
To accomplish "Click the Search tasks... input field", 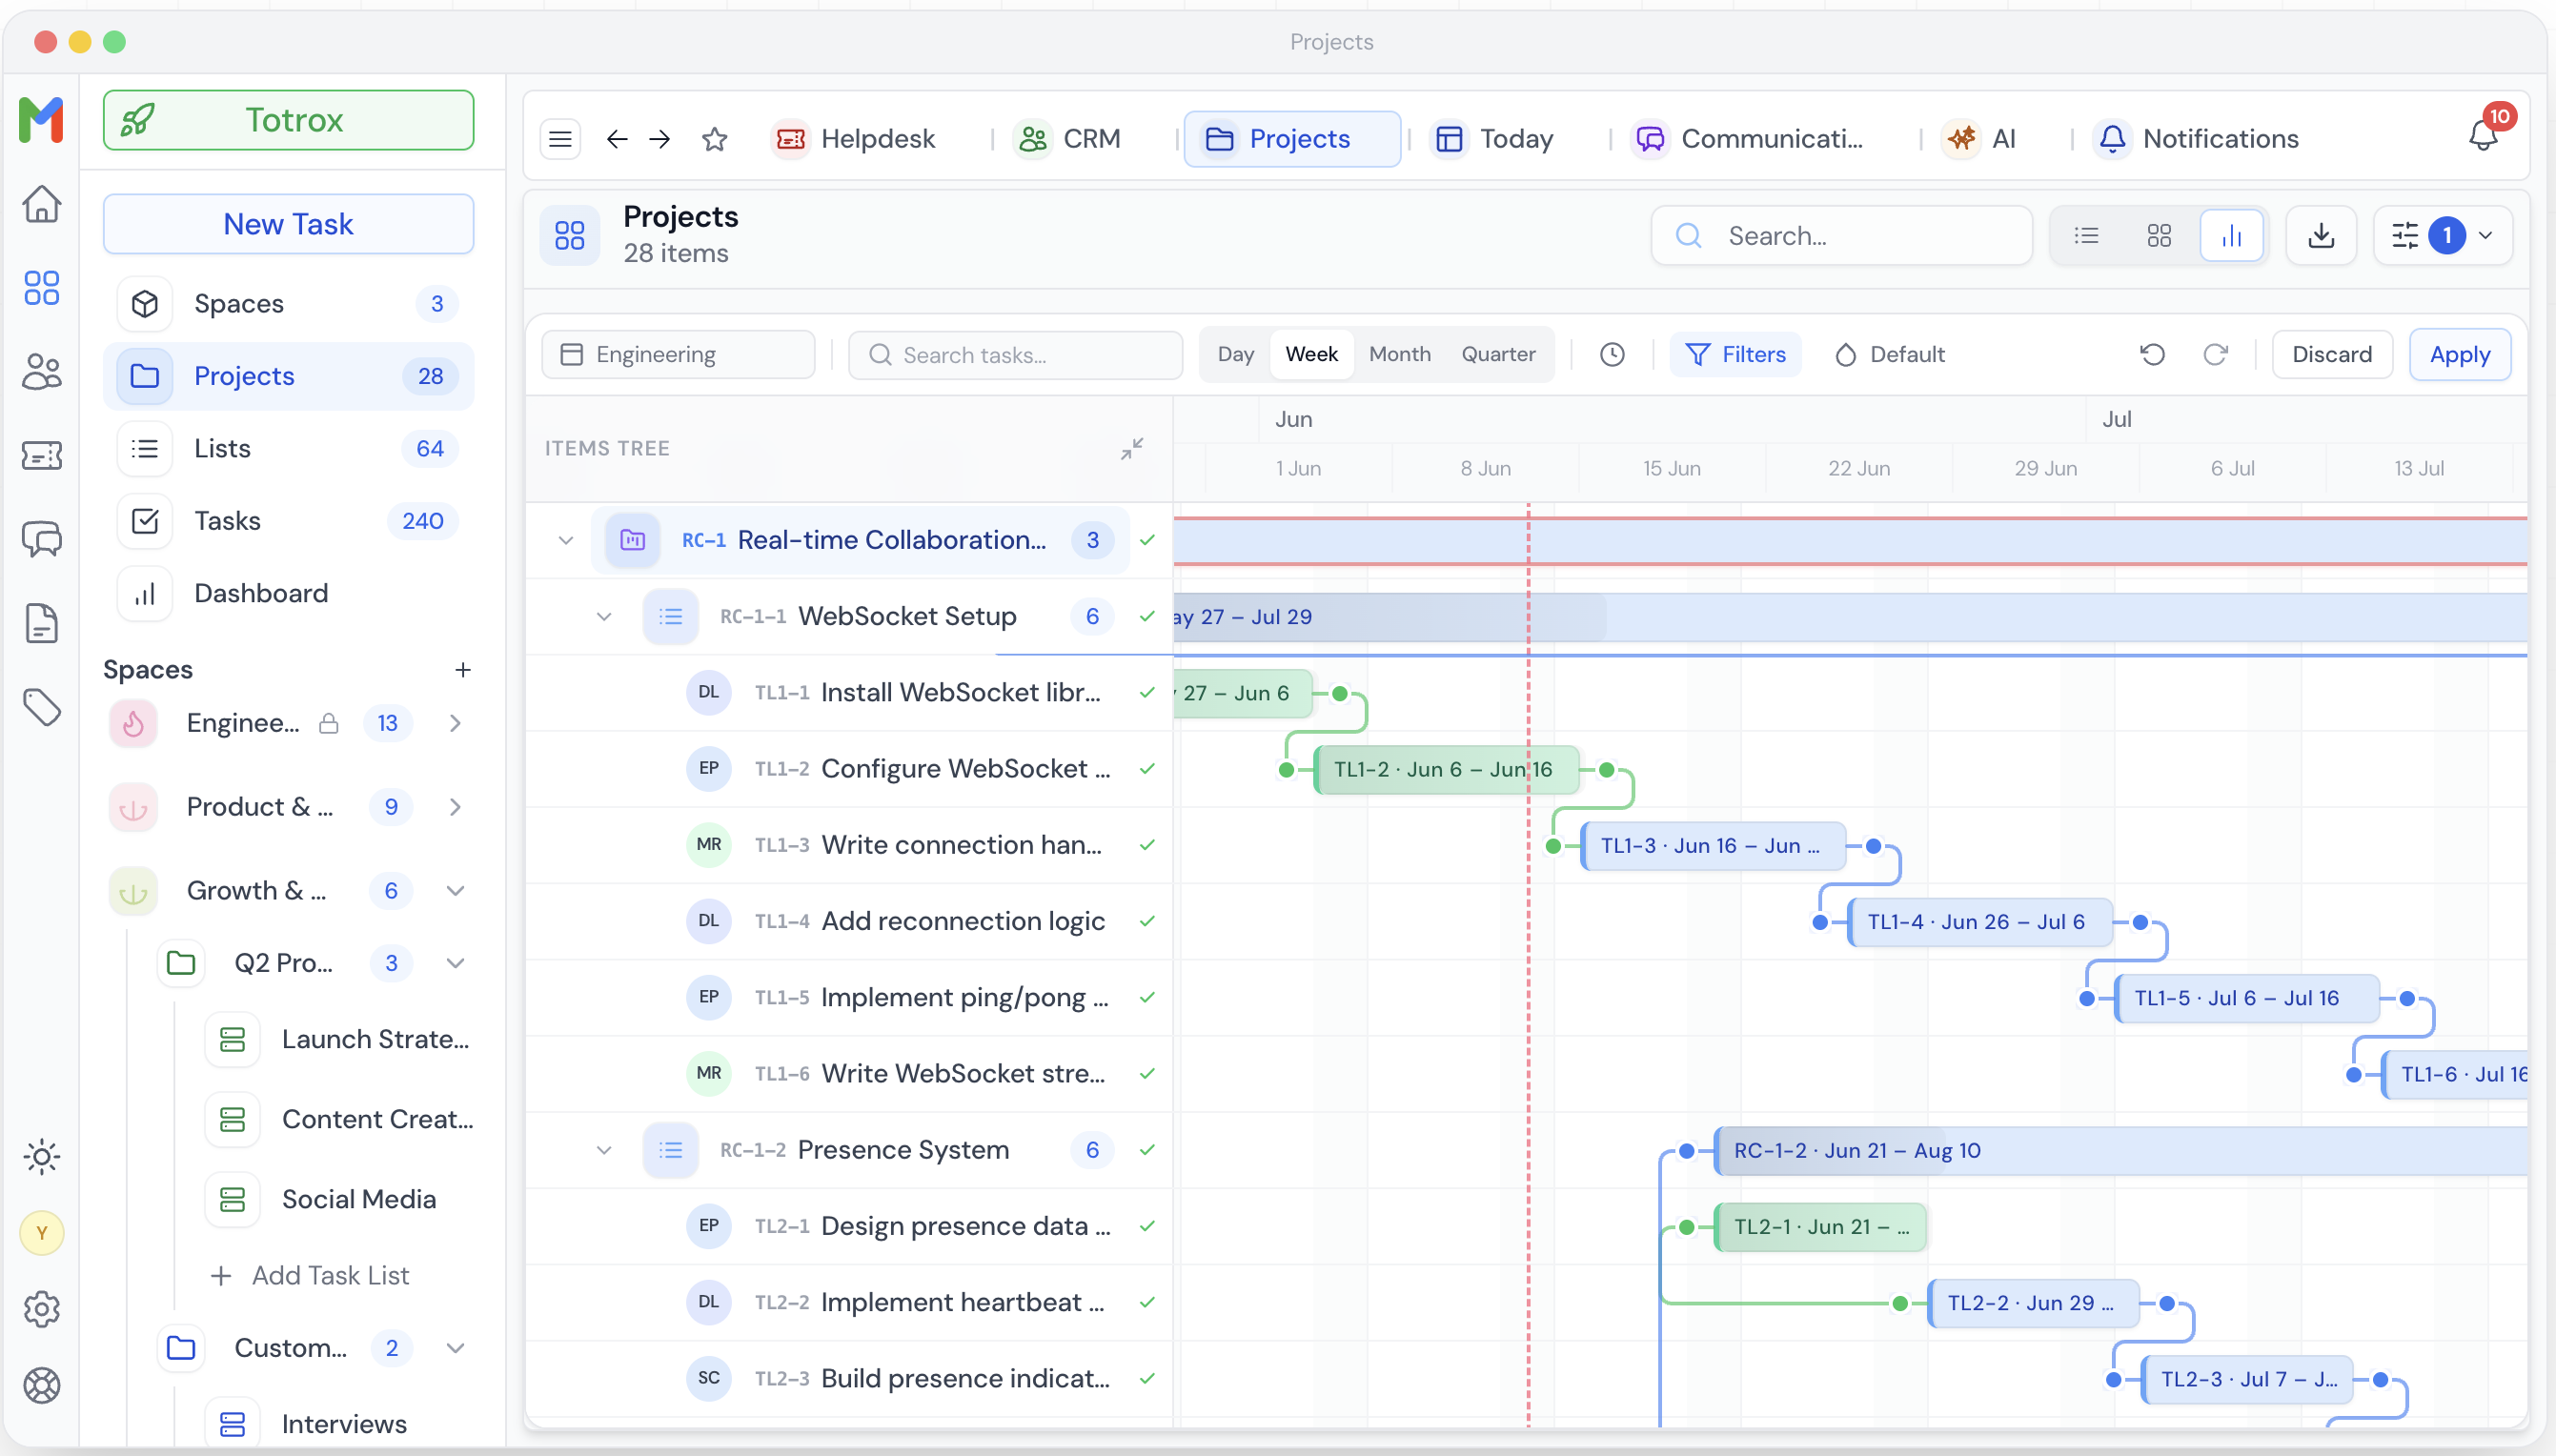I will point(1015,355).
